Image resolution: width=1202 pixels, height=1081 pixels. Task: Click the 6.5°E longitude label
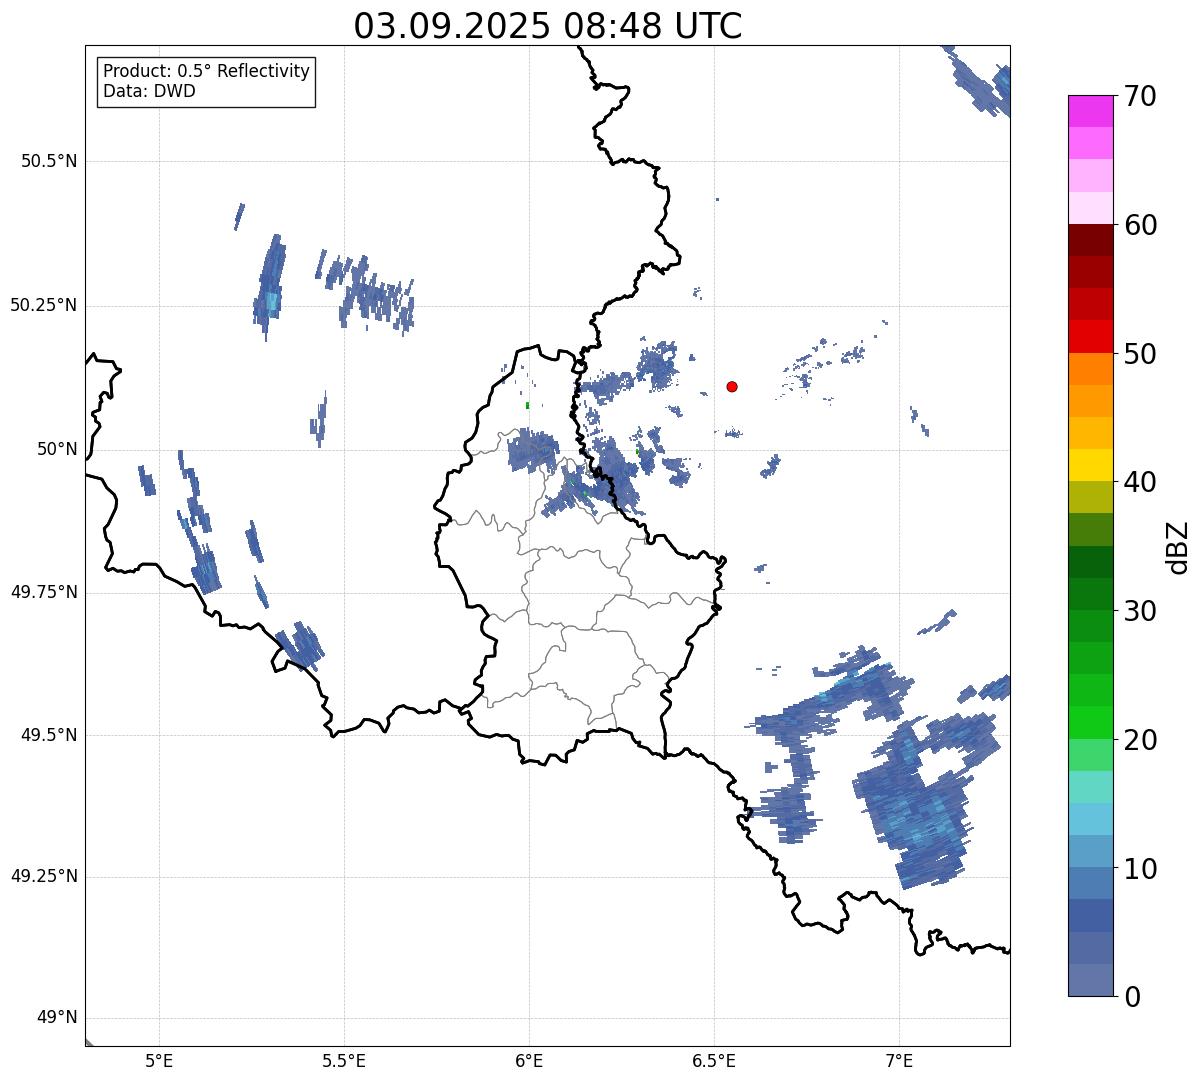pyautogui.click(x=714, y=1060)
